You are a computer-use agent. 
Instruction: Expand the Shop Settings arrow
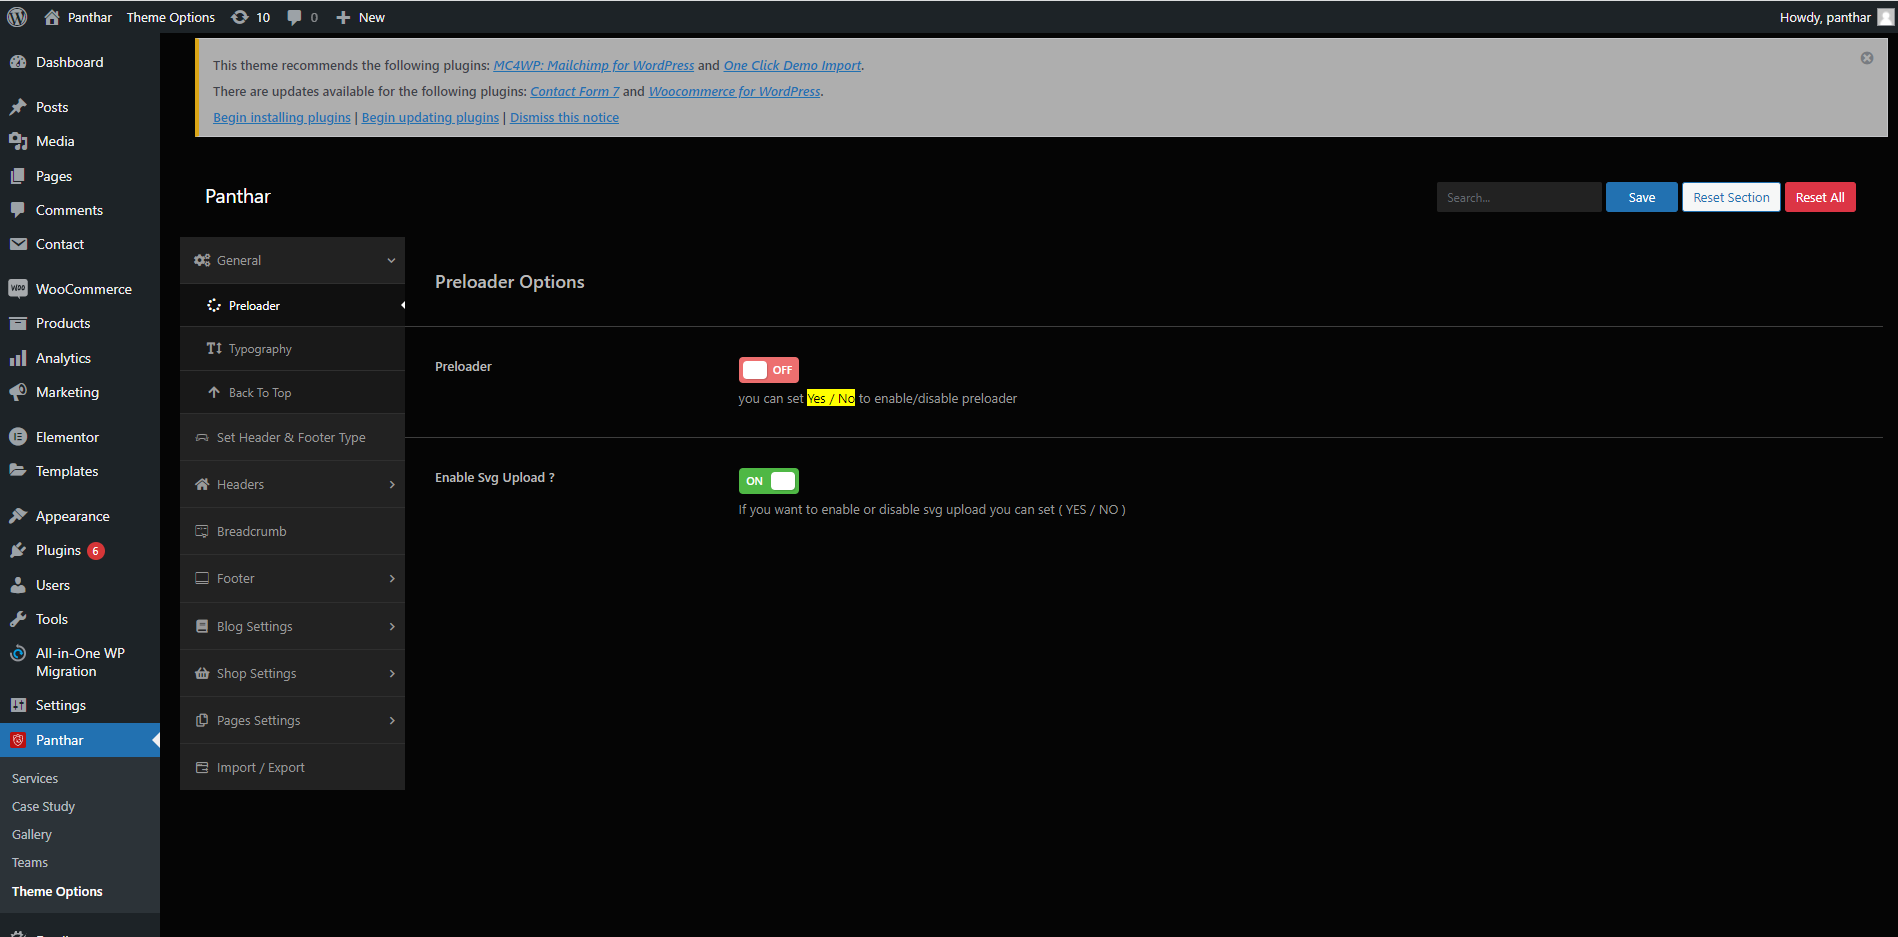click(x=392, y=674)
